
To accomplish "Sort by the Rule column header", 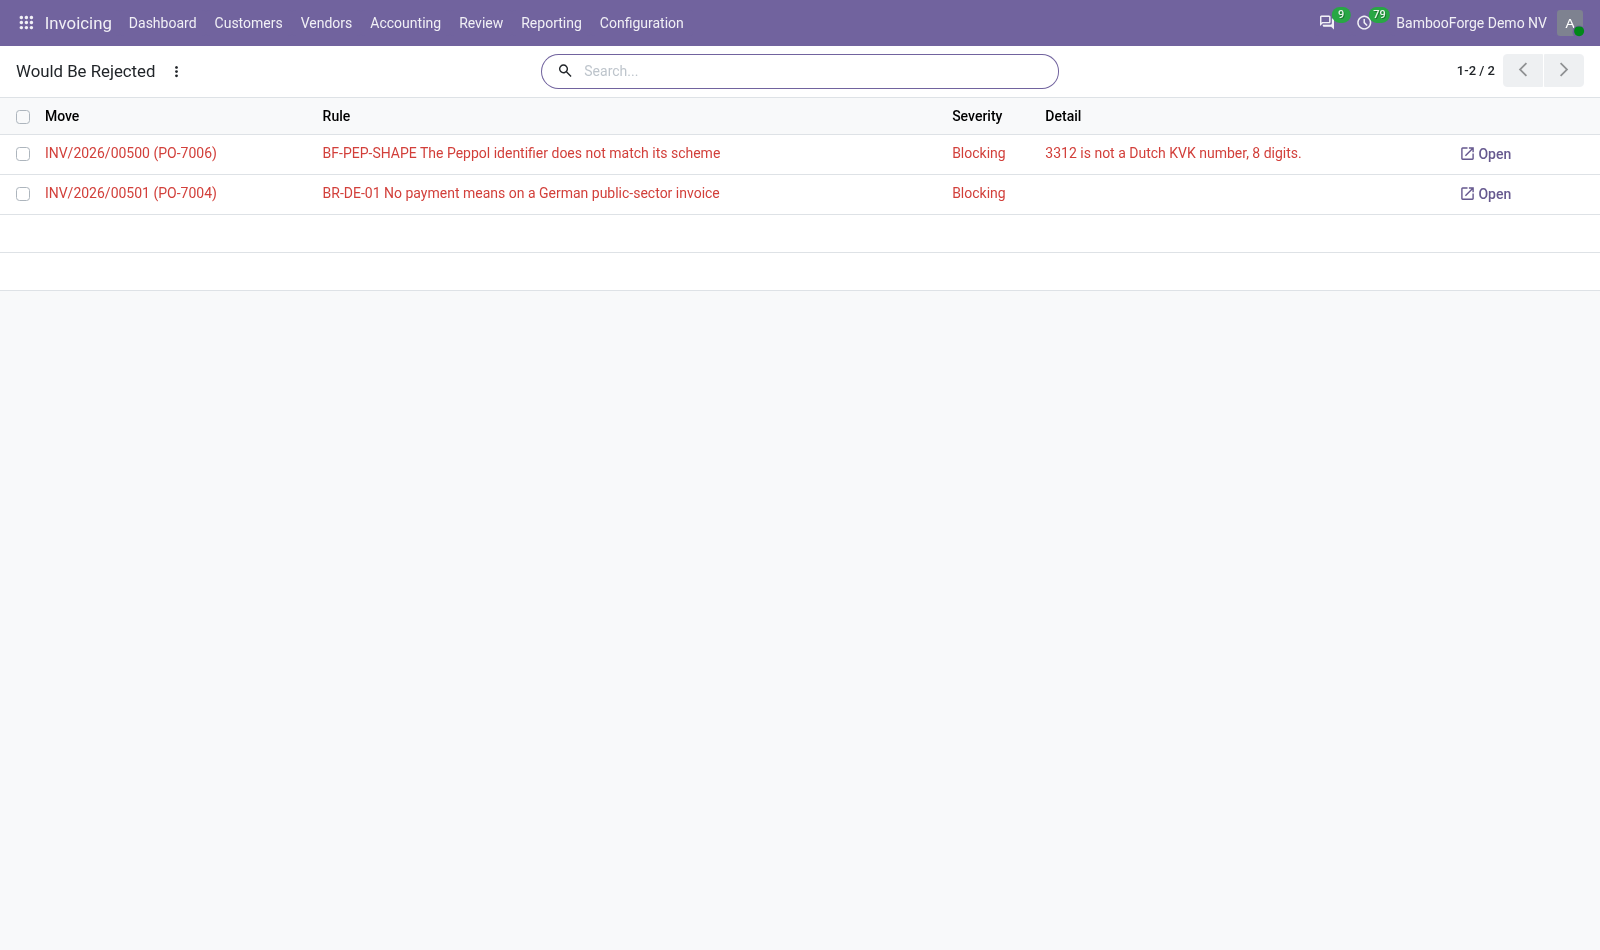I will pos(336,116).
